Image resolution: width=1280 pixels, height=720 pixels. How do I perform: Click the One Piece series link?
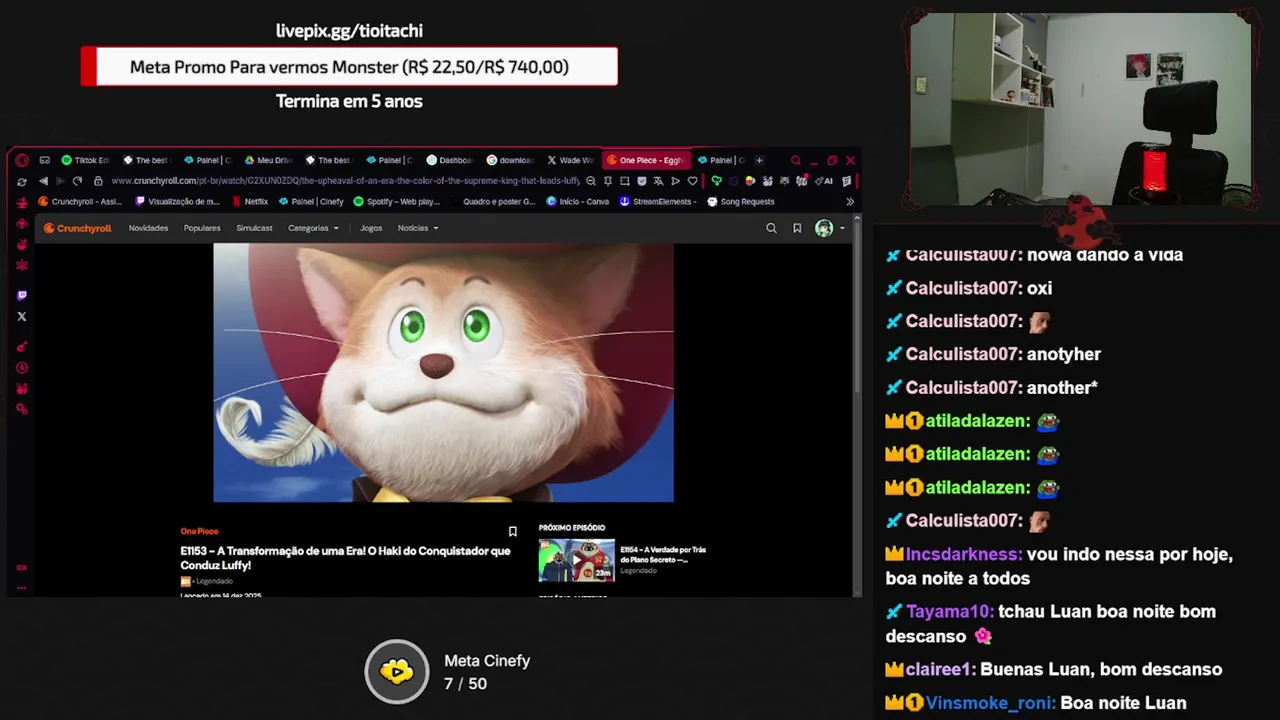(x=199, y=531)
